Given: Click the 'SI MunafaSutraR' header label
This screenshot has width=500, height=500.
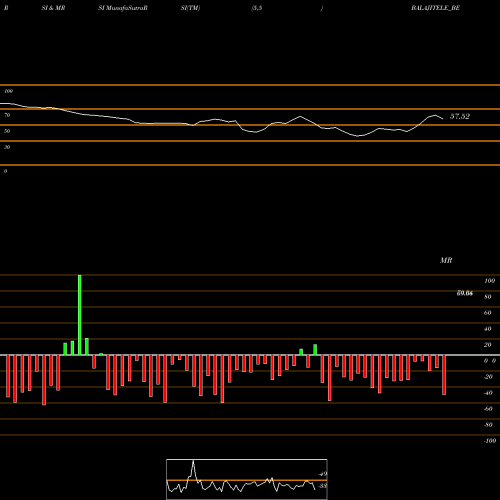Looking at the screenshot, I should 123,8.
